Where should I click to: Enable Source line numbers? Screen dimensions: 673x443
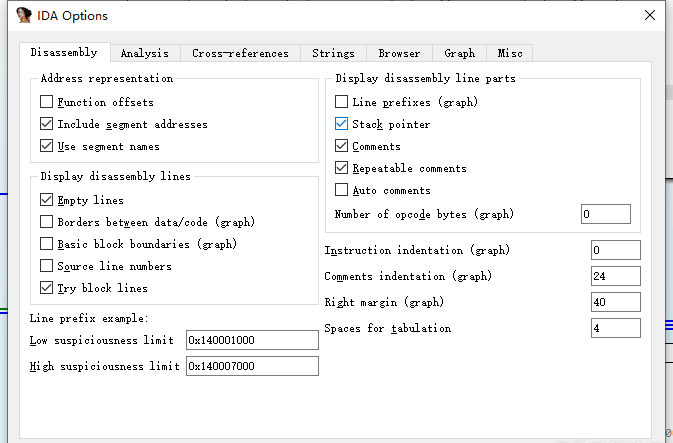click(46, 266)
